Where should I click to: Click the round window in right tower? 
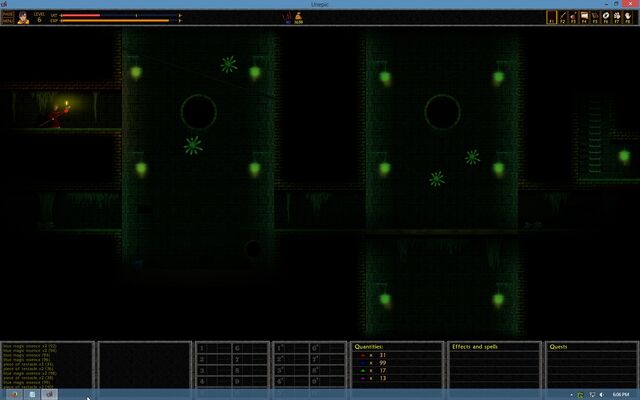442,112
